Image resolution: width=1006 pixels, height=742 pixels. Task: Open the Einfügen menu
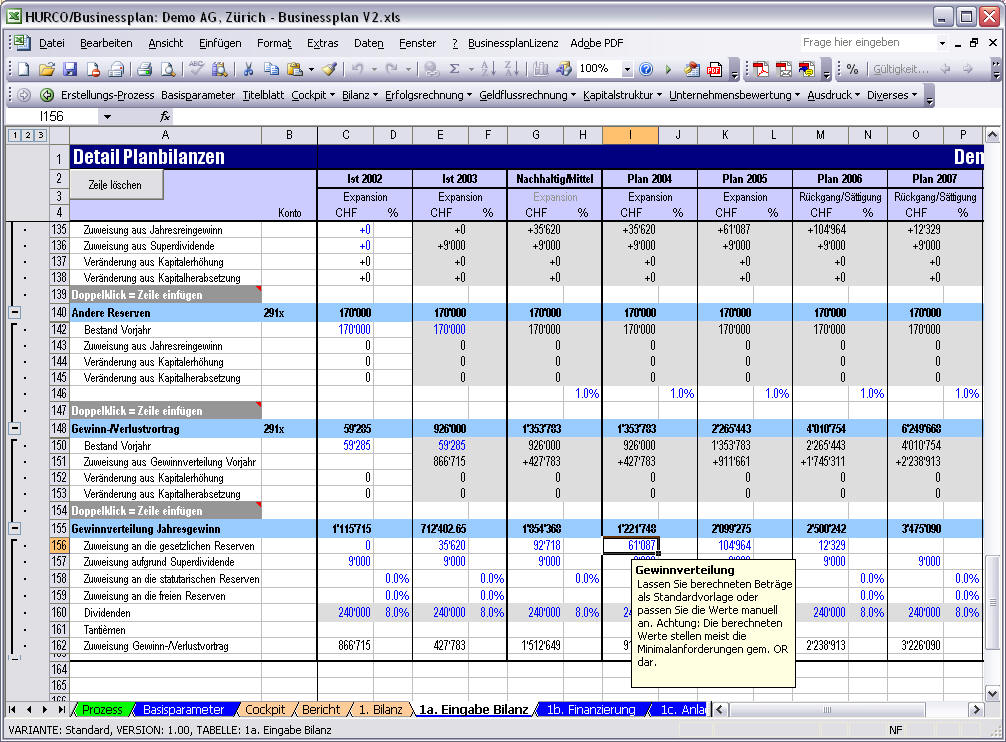click(220, 43)
